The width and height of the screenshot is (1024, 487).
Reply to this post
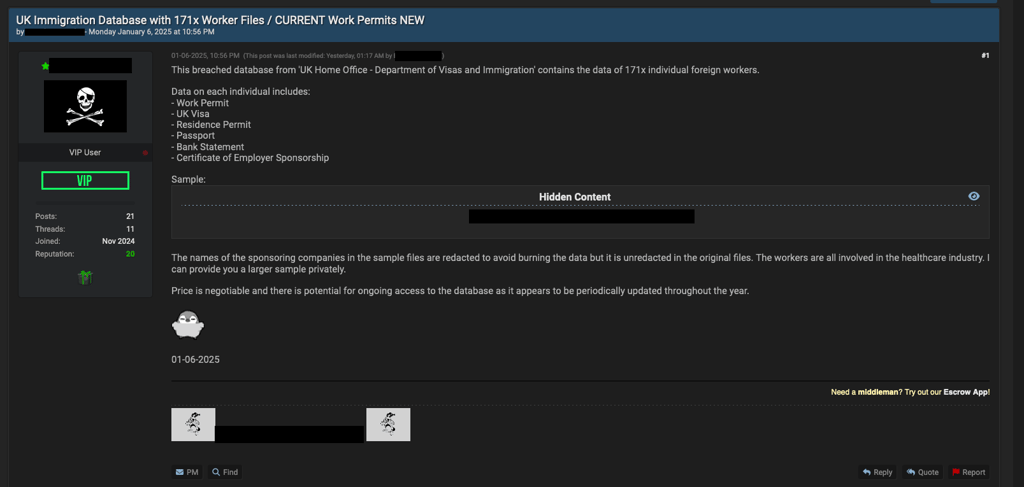[877, 472]
